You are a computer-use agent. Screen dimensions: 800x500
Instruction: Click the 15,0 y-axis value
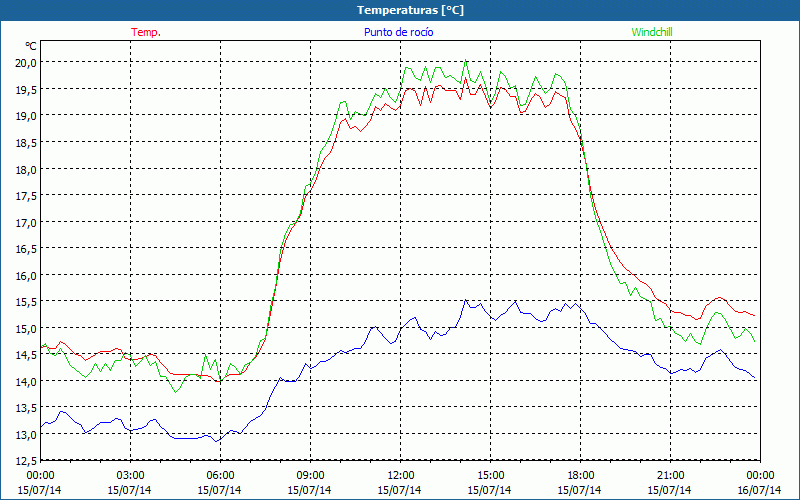pos(26,329)
